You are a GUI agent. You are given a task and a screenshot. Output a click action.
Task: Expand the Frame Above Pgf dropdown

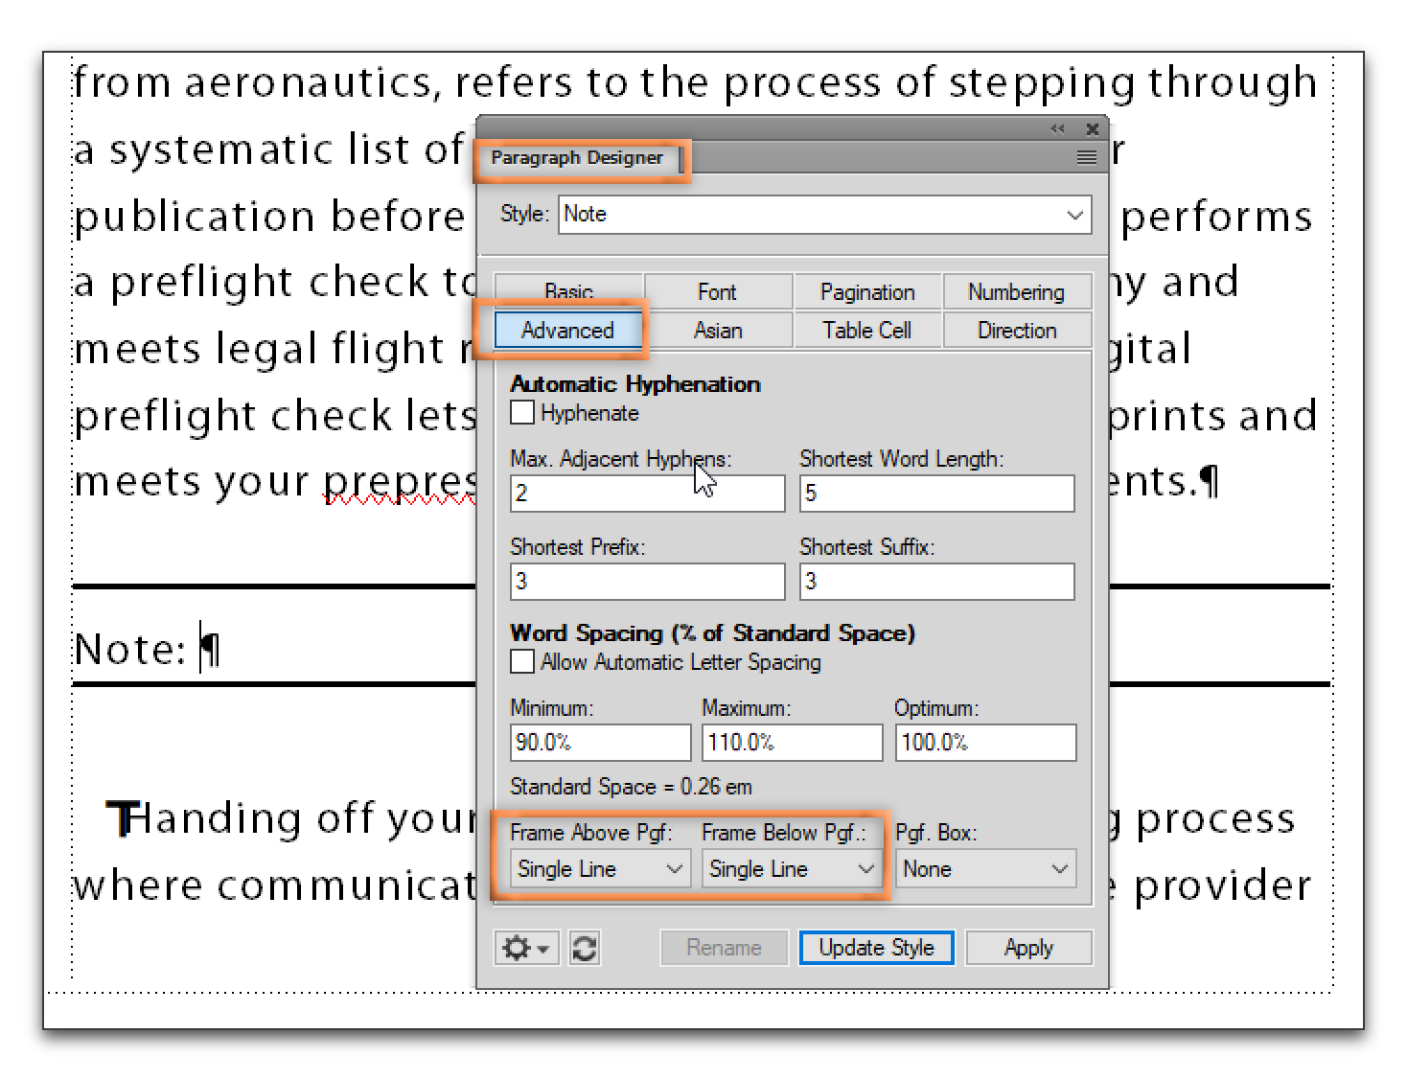tap(598, 869)
